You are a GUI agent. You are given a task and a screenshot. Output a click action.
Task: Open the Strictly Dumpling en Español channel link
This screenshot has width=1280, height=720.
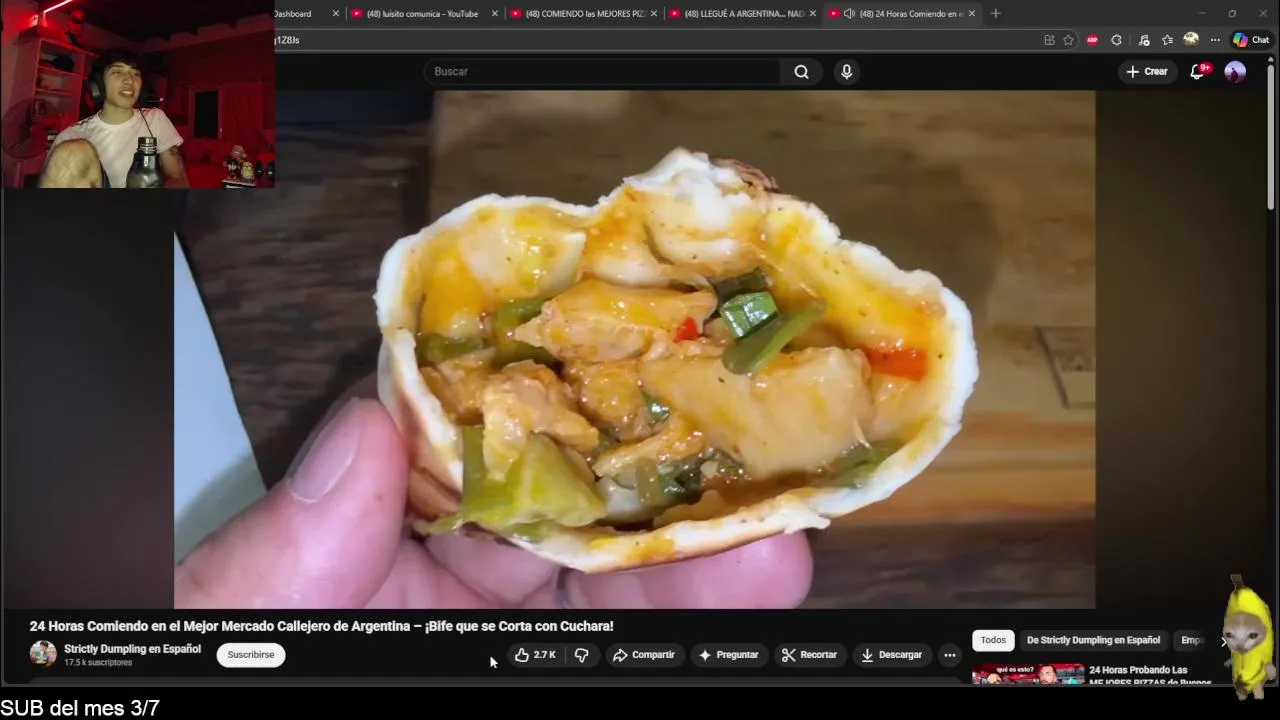point(132,649)
